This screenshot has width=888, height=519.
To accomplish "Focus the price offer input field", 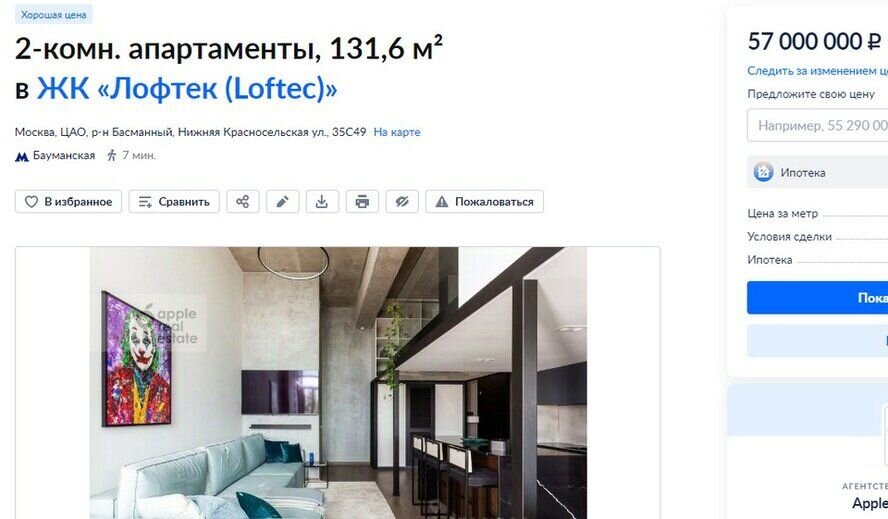I will pyautogui.click(x=817, y=125).
